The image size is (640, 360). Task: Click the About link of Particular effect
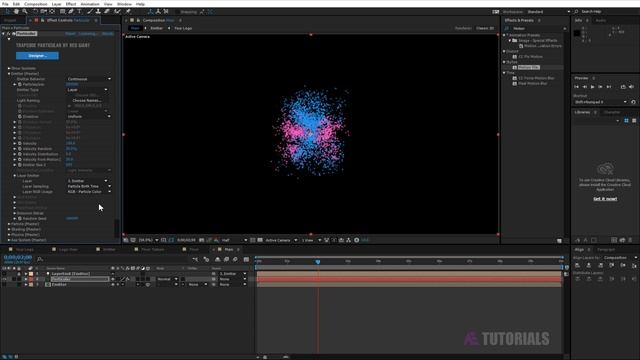[x=108, y=33]
